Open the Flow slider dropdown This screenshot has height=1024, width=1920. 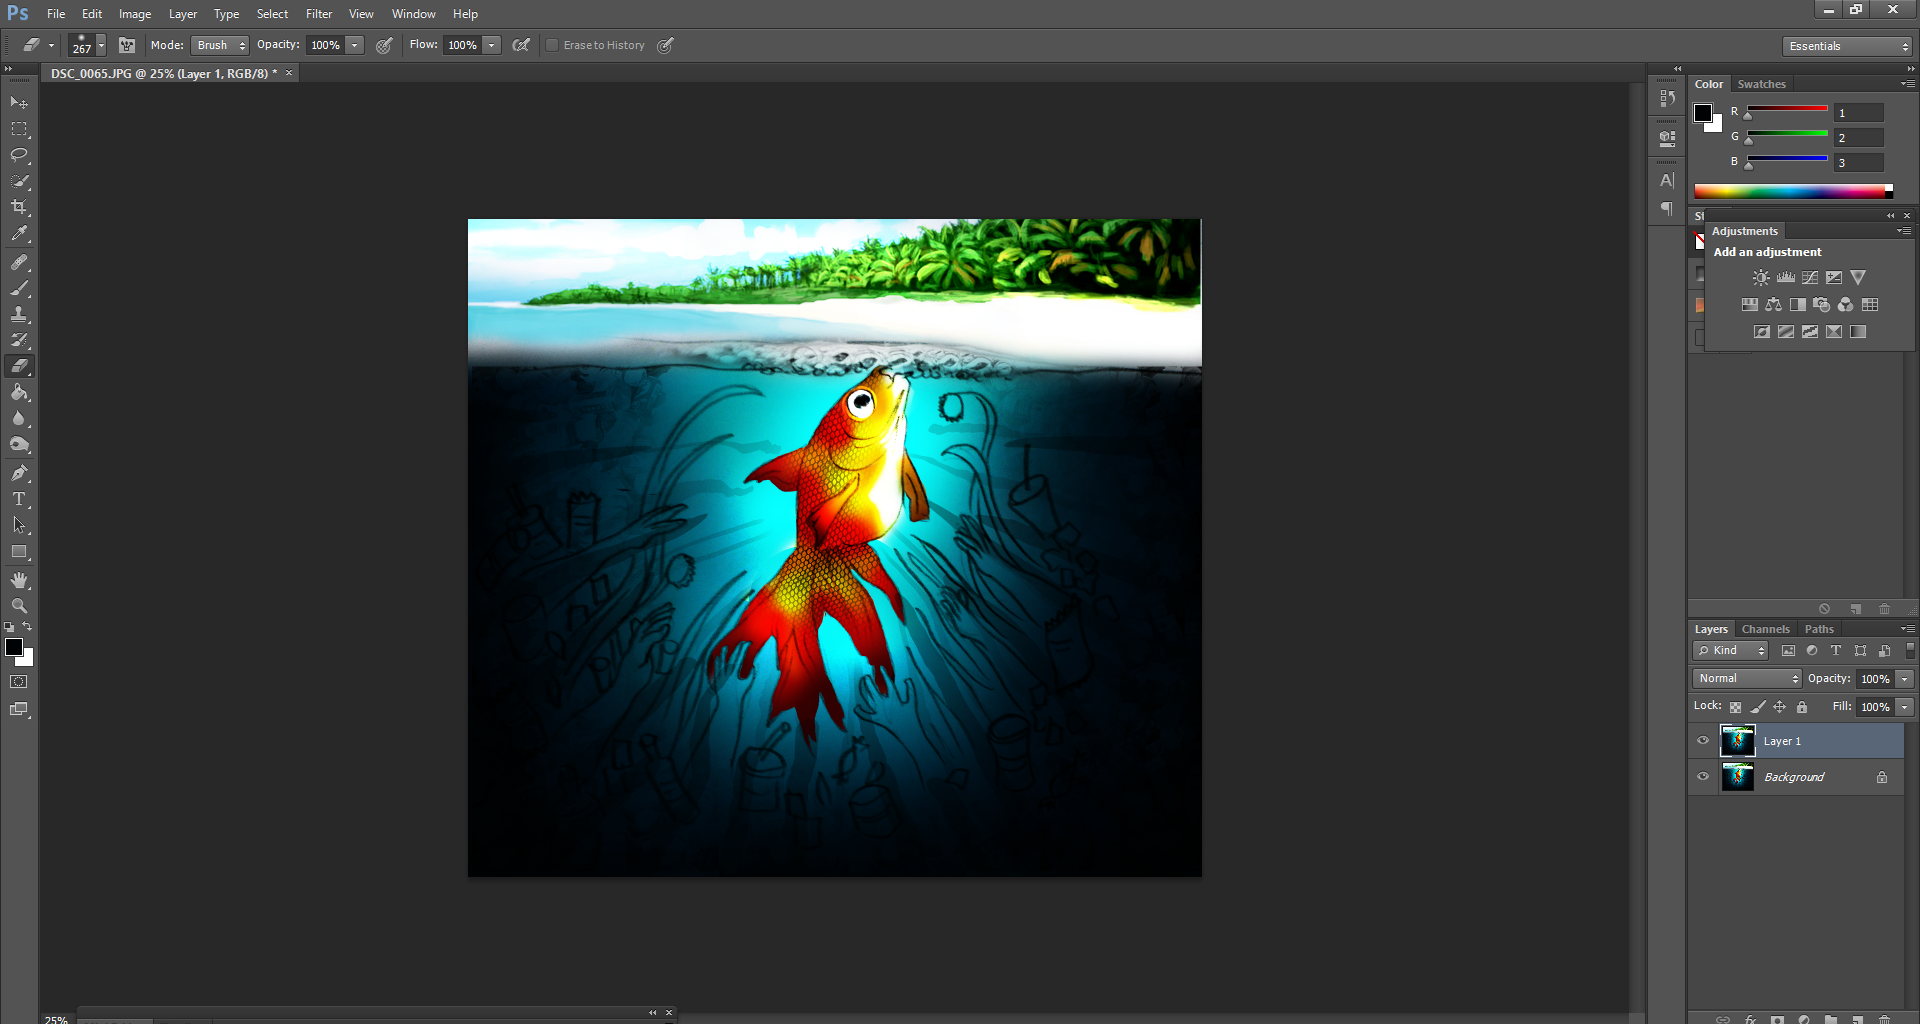click(491, 45)
